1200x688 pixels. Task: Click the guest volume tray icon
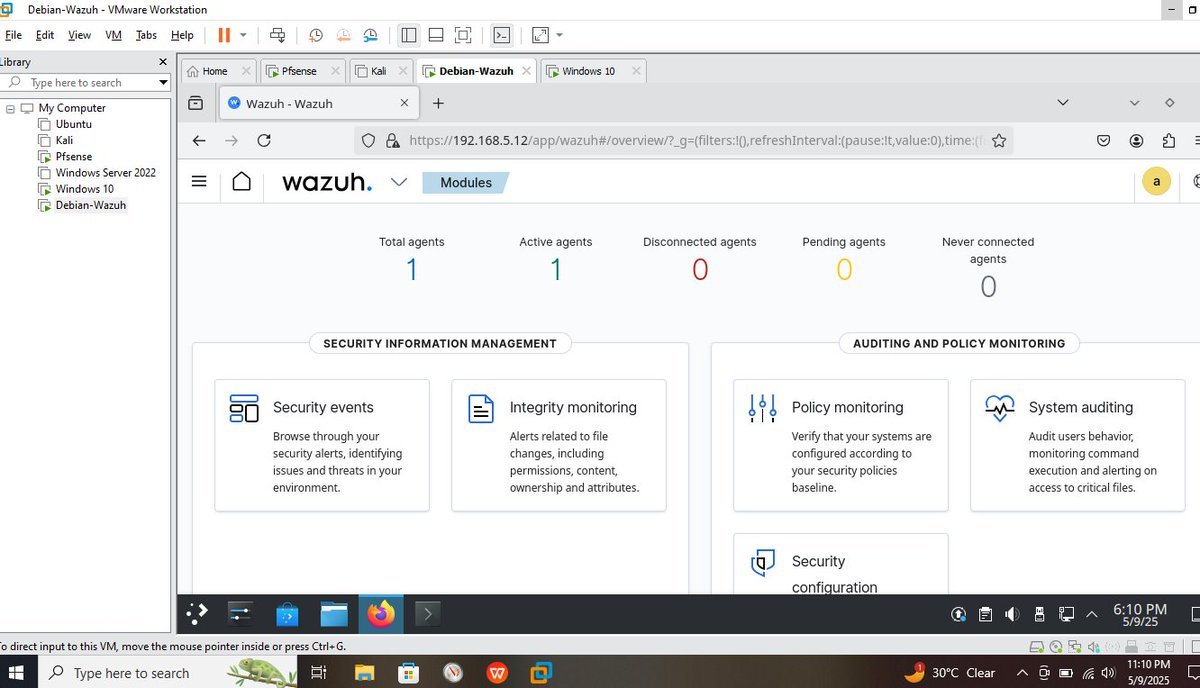1012,614
